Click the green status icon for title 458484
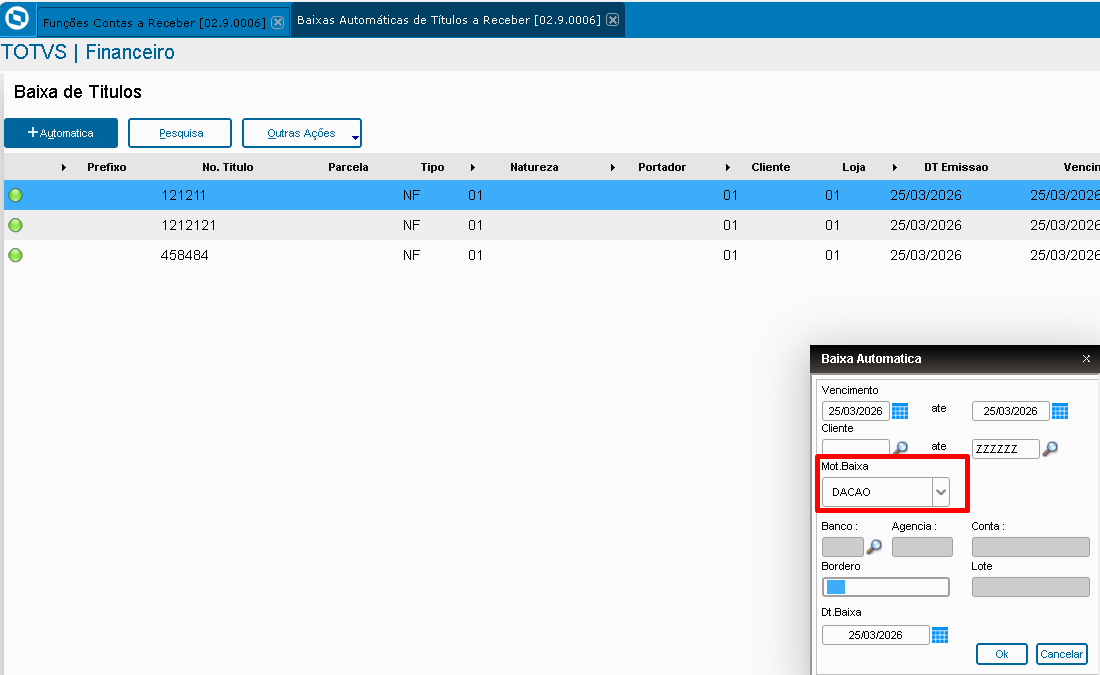The image size is (1100, 675). [x=15, y=255]
